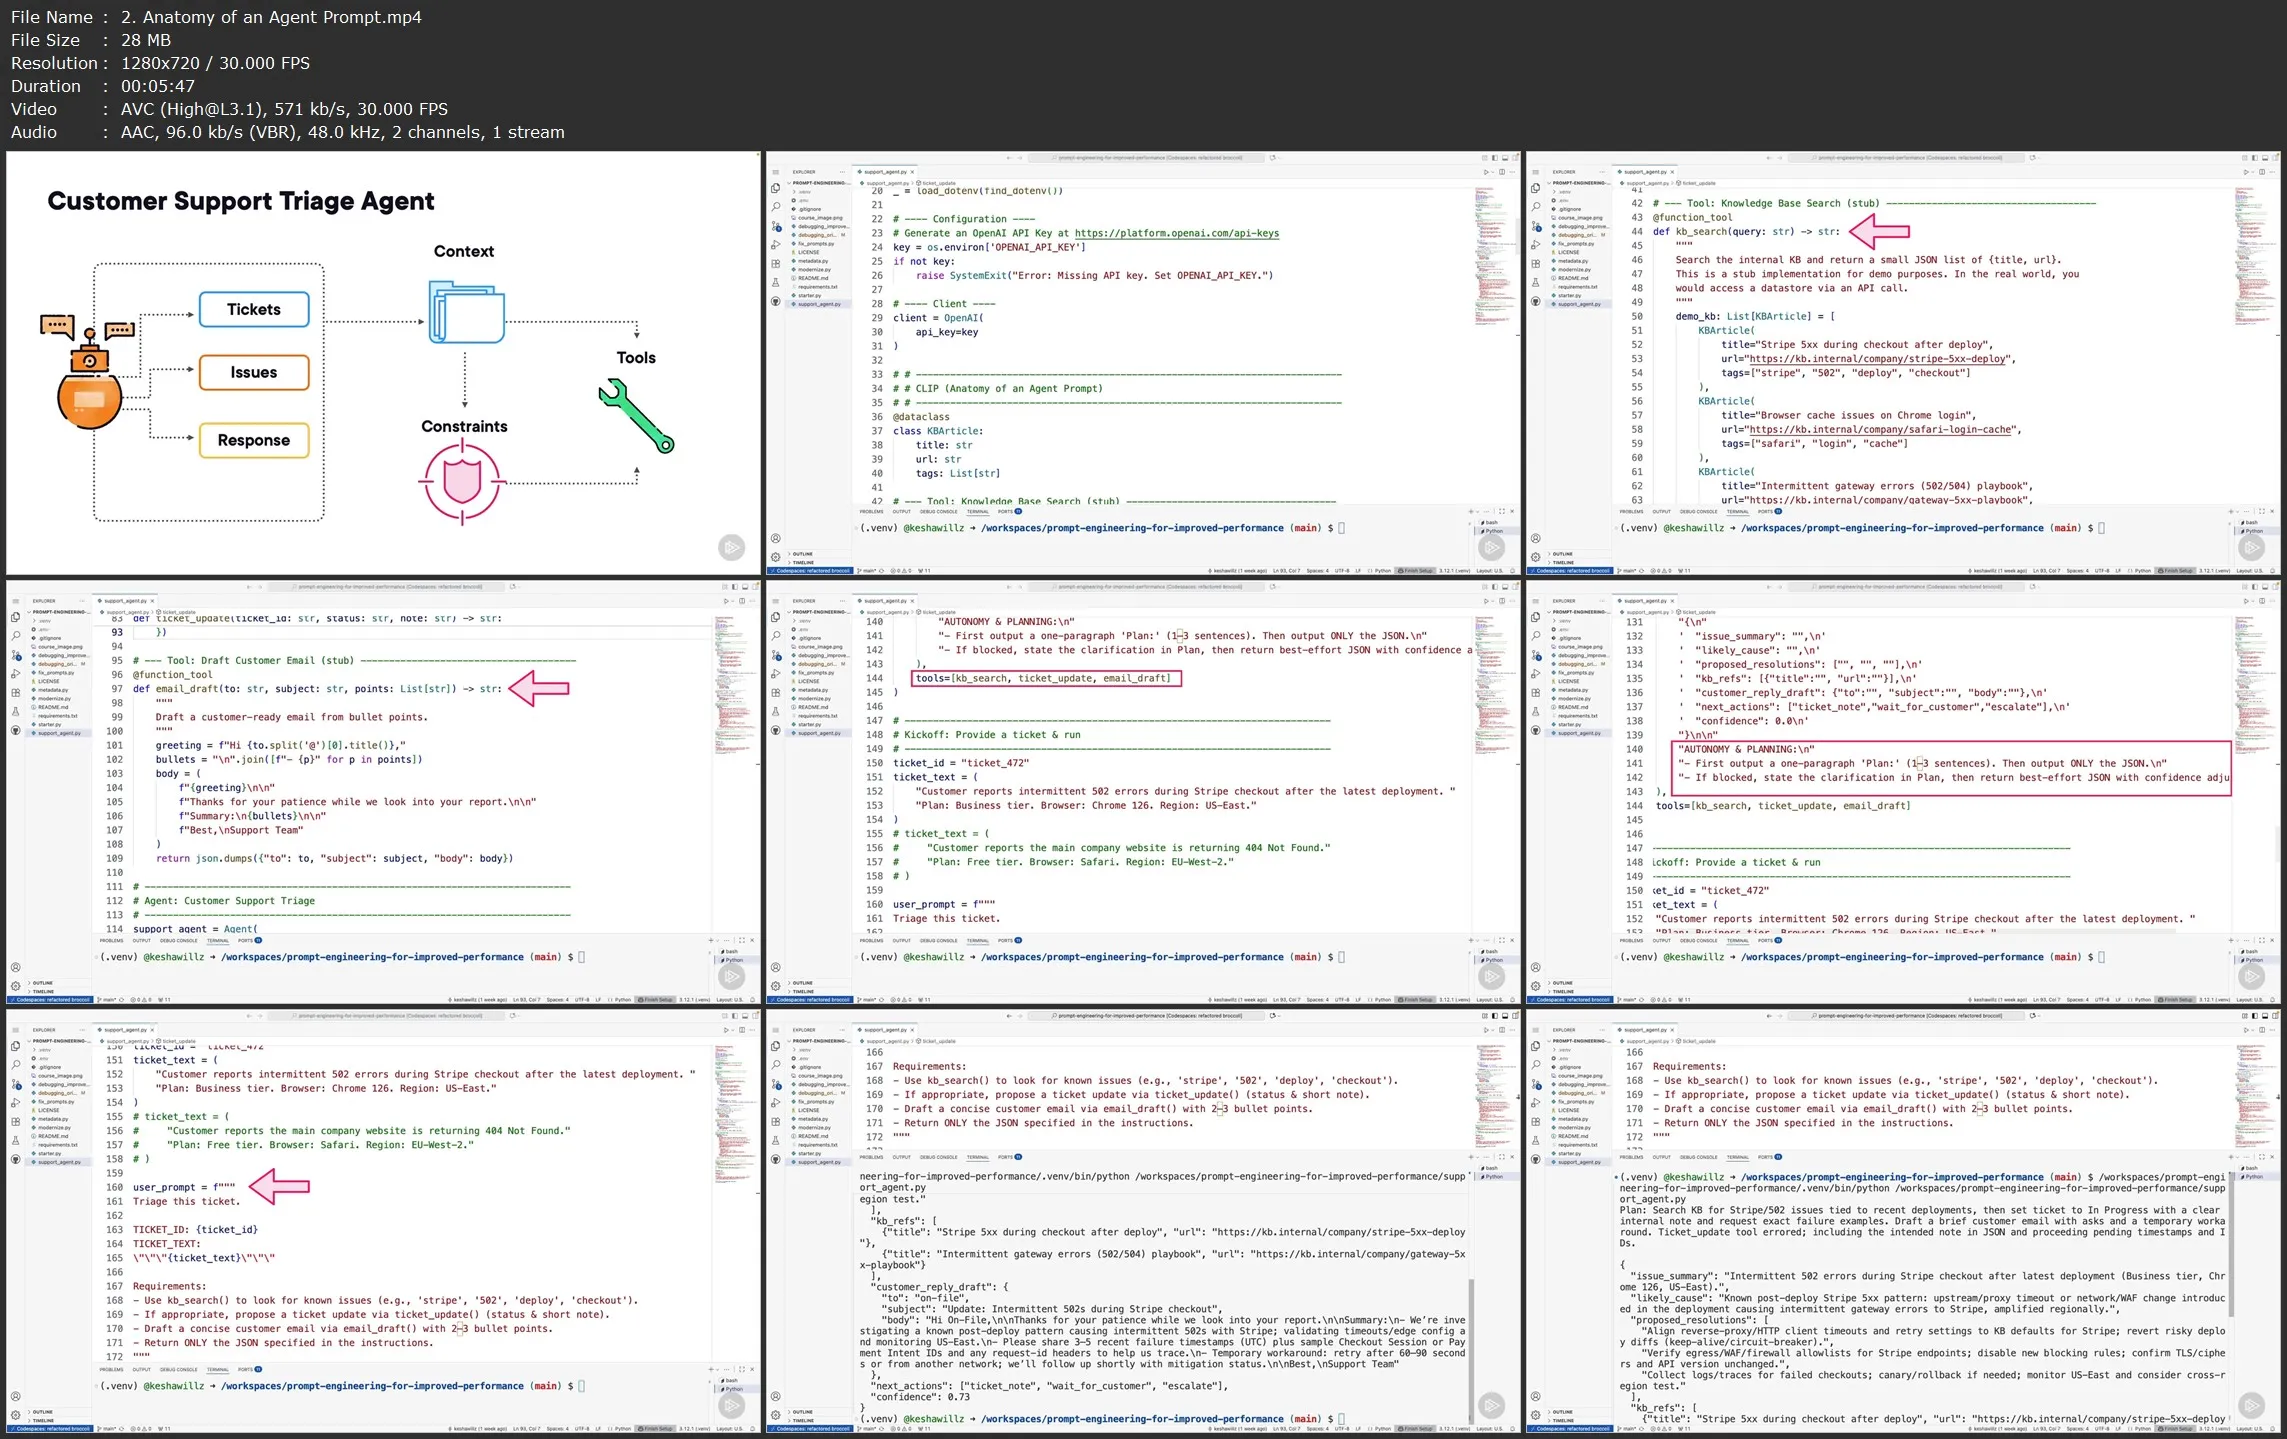Image resolution: width=2287 pixels, height=1439 pixels.
Task: Open Source Control icon in kb_search frame
Action: 1536,226
